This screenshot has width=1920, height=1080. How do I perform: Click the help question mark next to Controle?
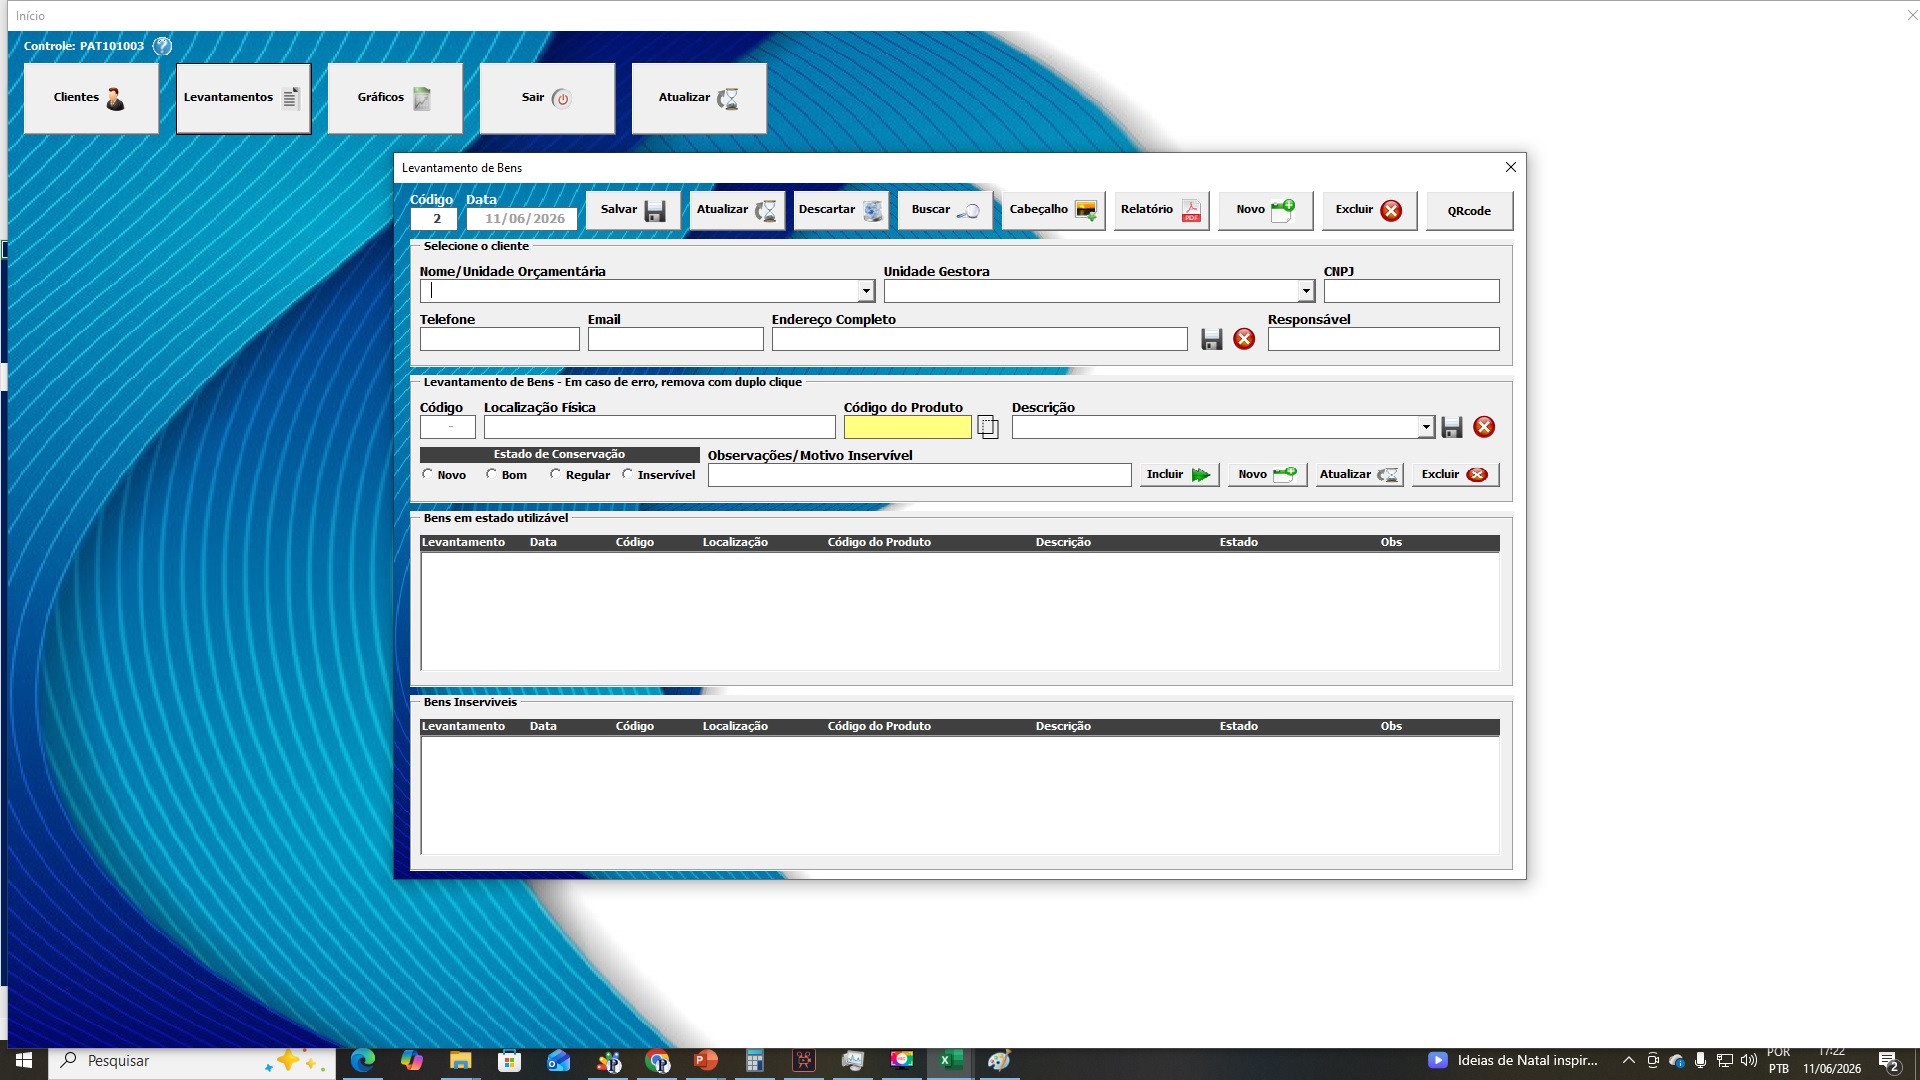162,46
